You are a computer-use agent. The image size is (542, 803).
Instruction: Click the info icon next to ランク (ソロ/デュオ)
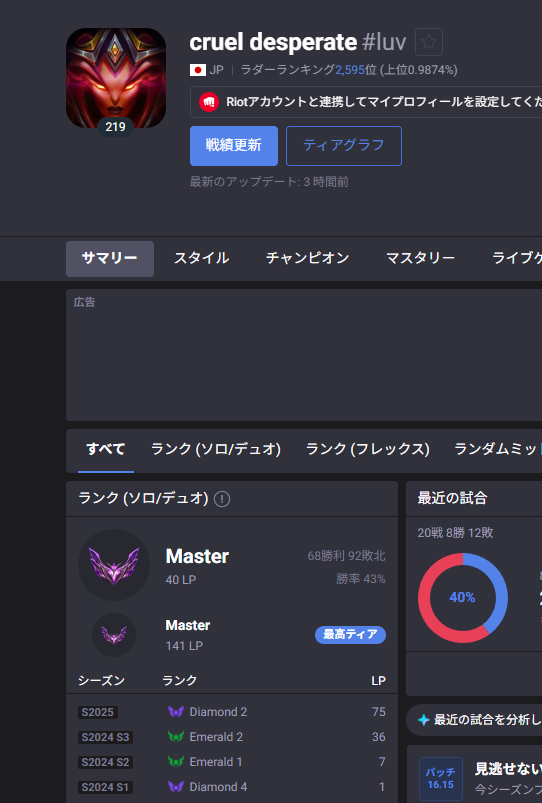point(222,498)
